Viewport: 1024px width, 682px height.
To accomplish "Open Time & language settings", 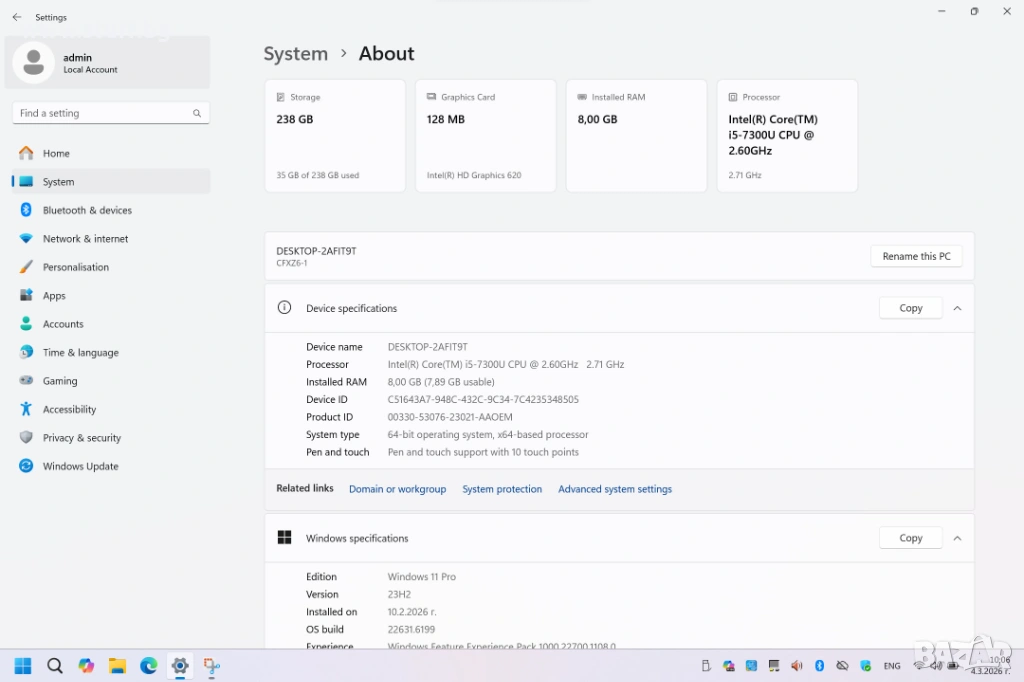I will point(80,353).
